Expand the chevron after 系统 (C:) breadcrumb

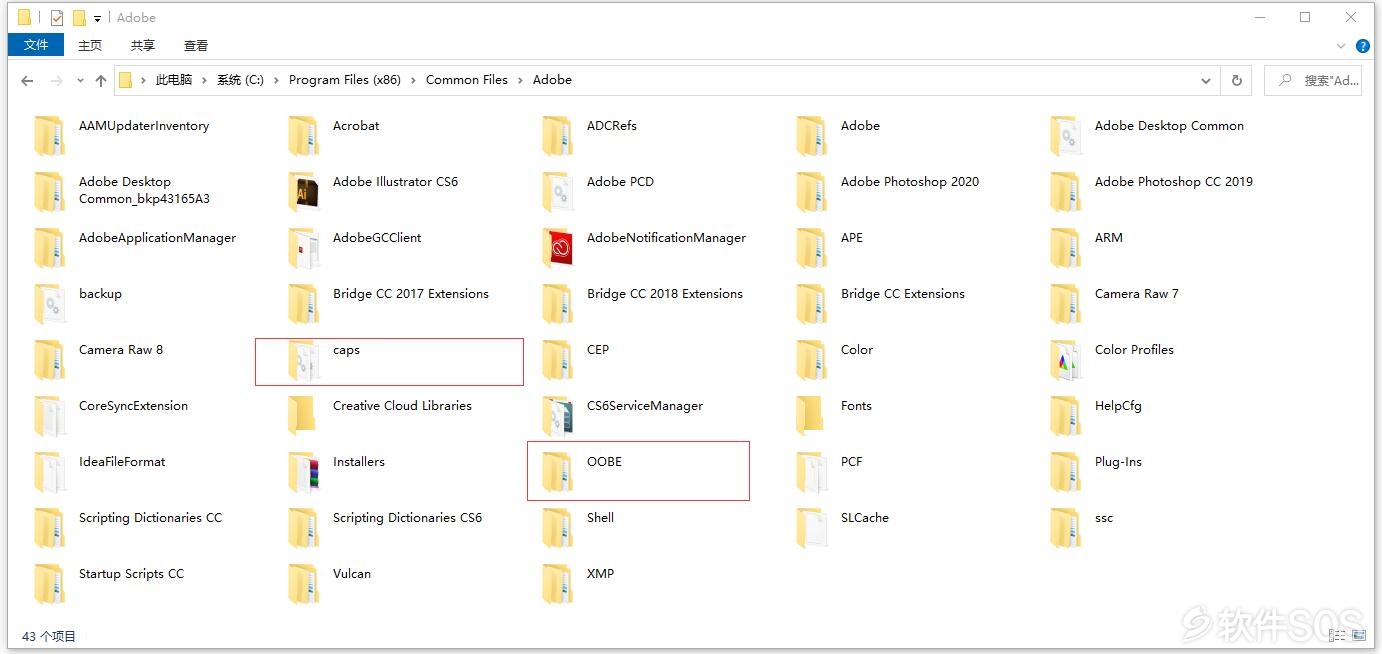[276, 80]
